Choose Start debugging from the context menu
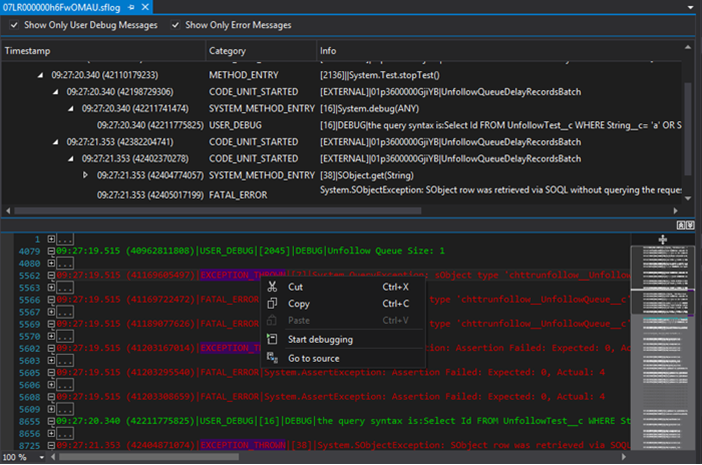The image size is (702, 465). (x=342, y=339)
